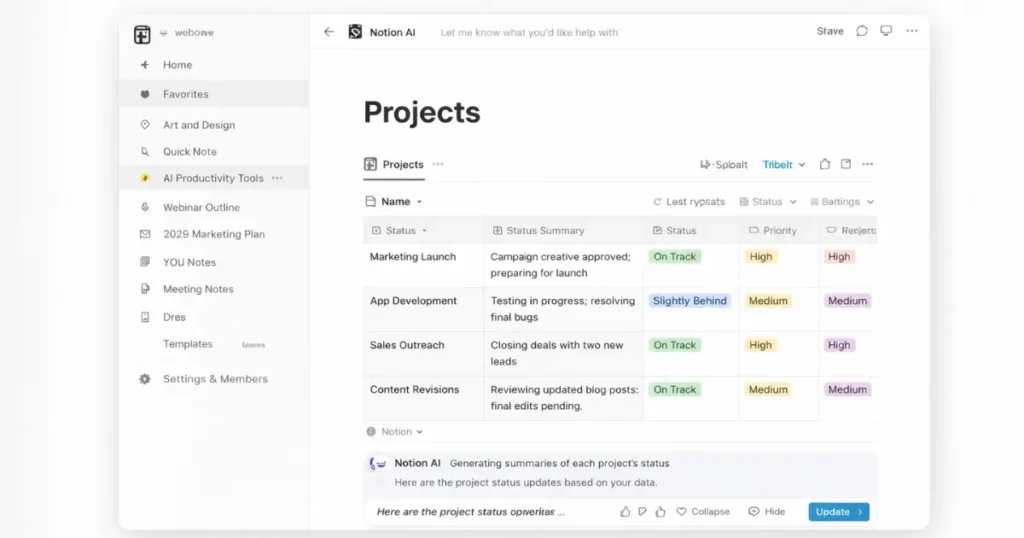1024x538 pixels.
Task: Click the workspace logo icon at top-left
Action: (x=142, y=34)
